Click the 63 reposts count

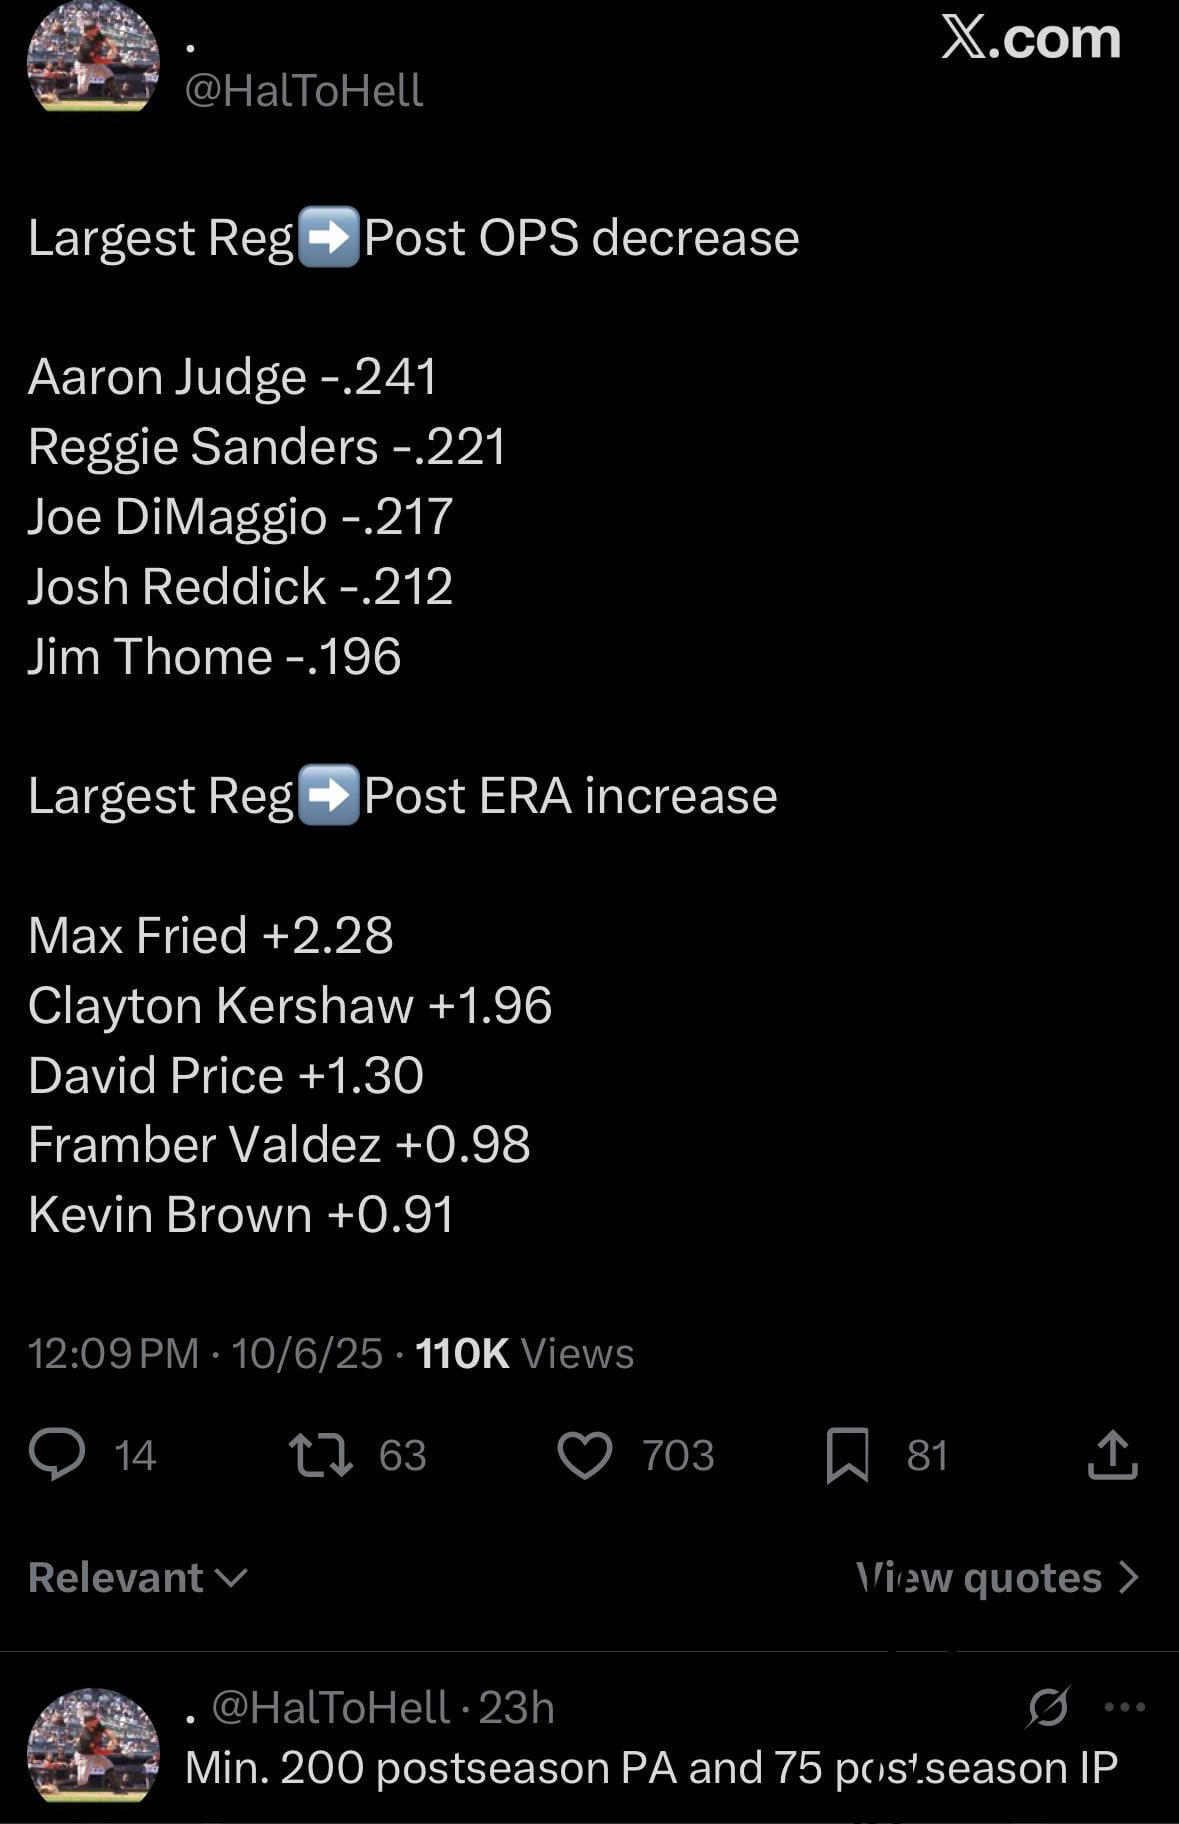tap(402, 1455)
